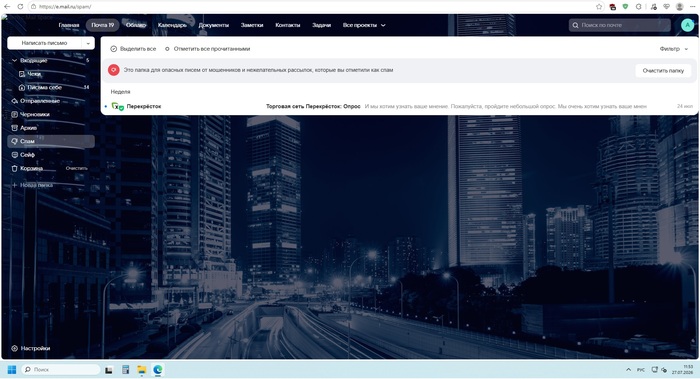
Task: Open the browser profile avatar icon
Action: 679,7
